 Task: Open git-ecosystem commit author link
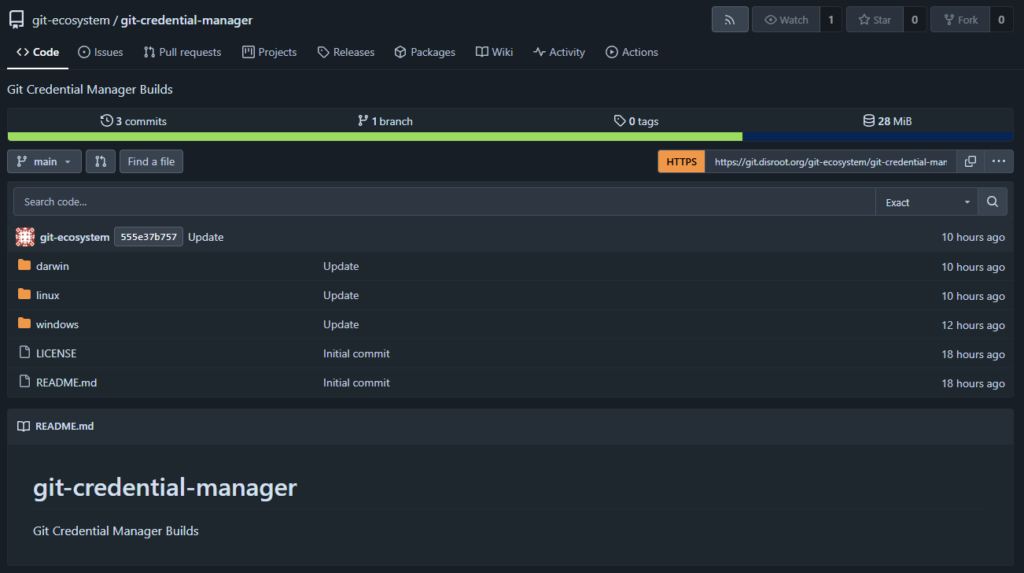coord(74,237)
